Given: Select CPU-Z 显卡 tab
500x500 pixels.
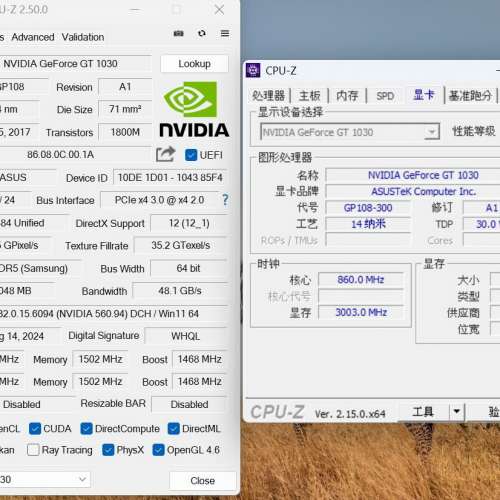Looking at the screenshot, I should click(424, 95).
